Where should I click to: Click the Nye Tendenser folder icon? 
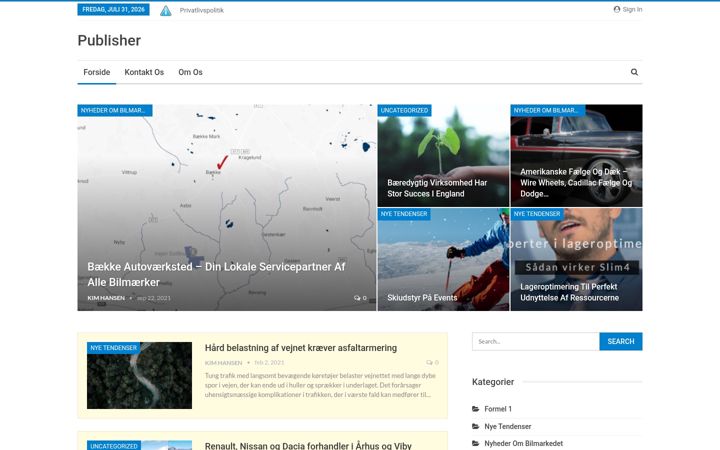click(x=476, y=426)
